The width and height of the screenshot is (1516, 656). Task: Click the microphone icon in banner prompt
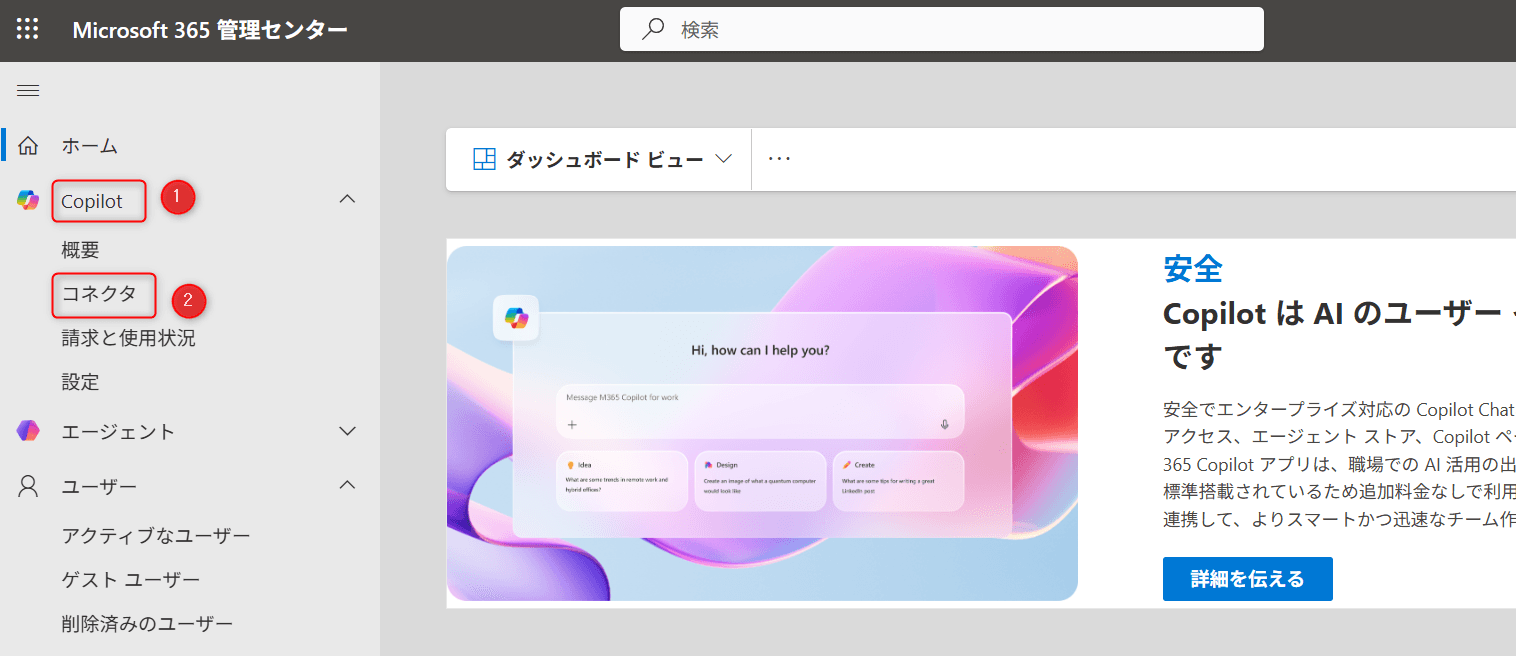click(x=944, y=424)
